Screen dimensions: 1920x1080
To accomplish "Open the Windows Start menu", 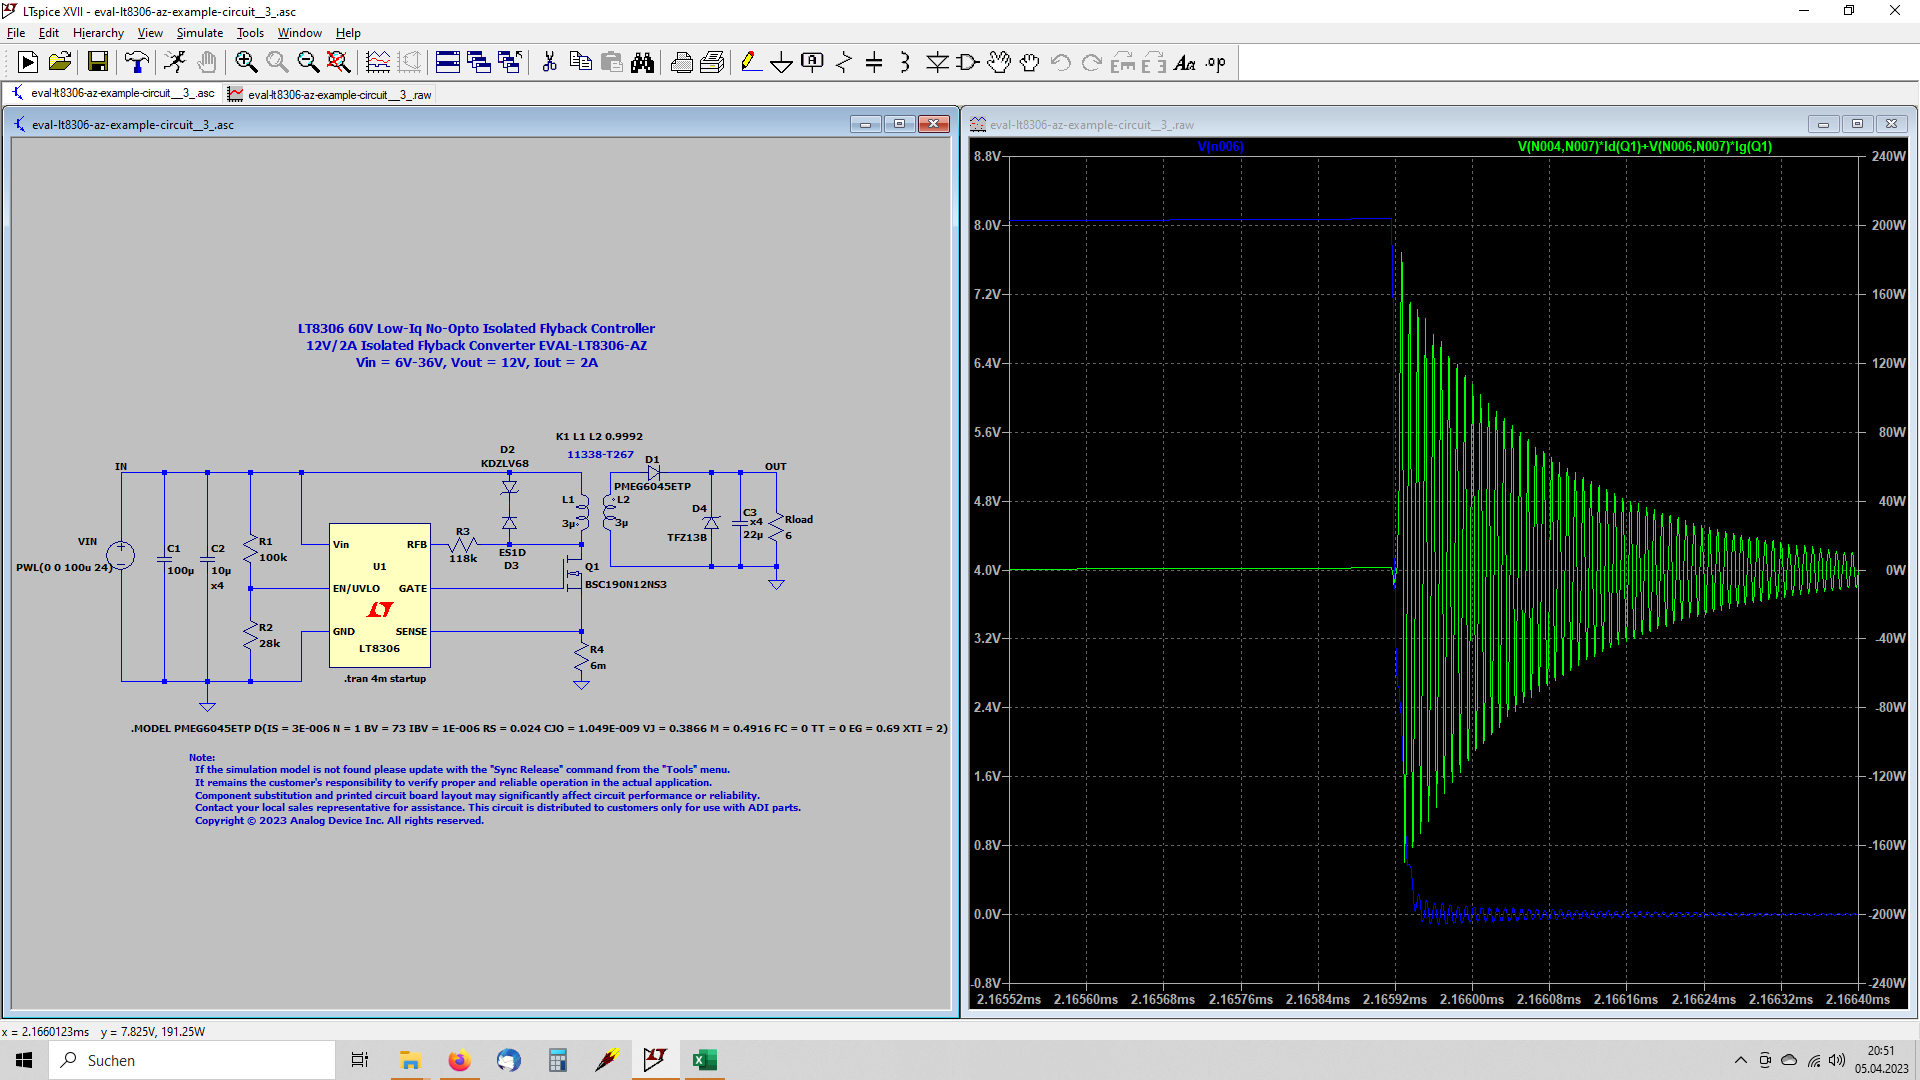I will coord(24,1060).
